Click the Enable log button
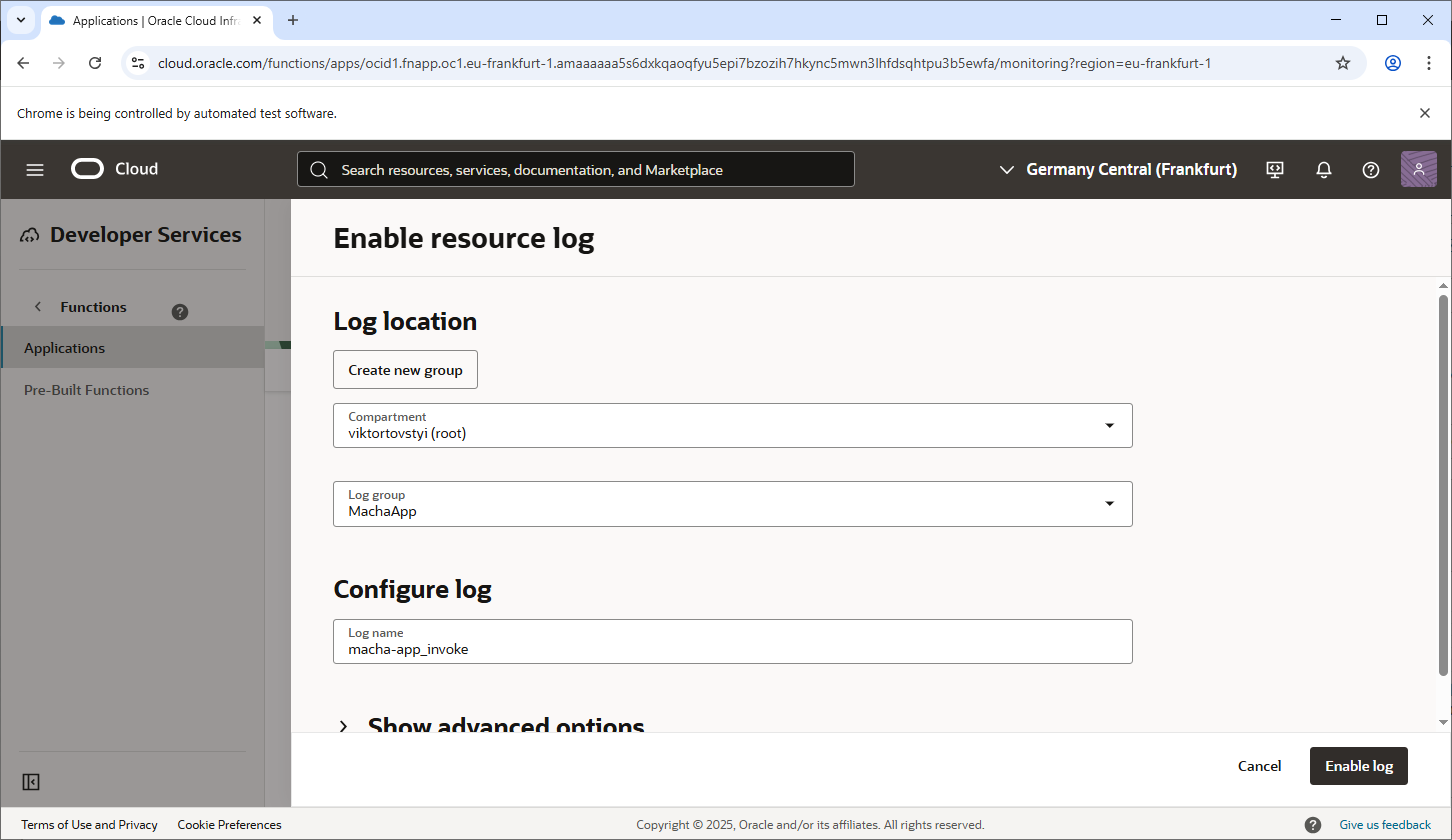This screenshot has height=840, width=1452. [x=1358, y=766]
